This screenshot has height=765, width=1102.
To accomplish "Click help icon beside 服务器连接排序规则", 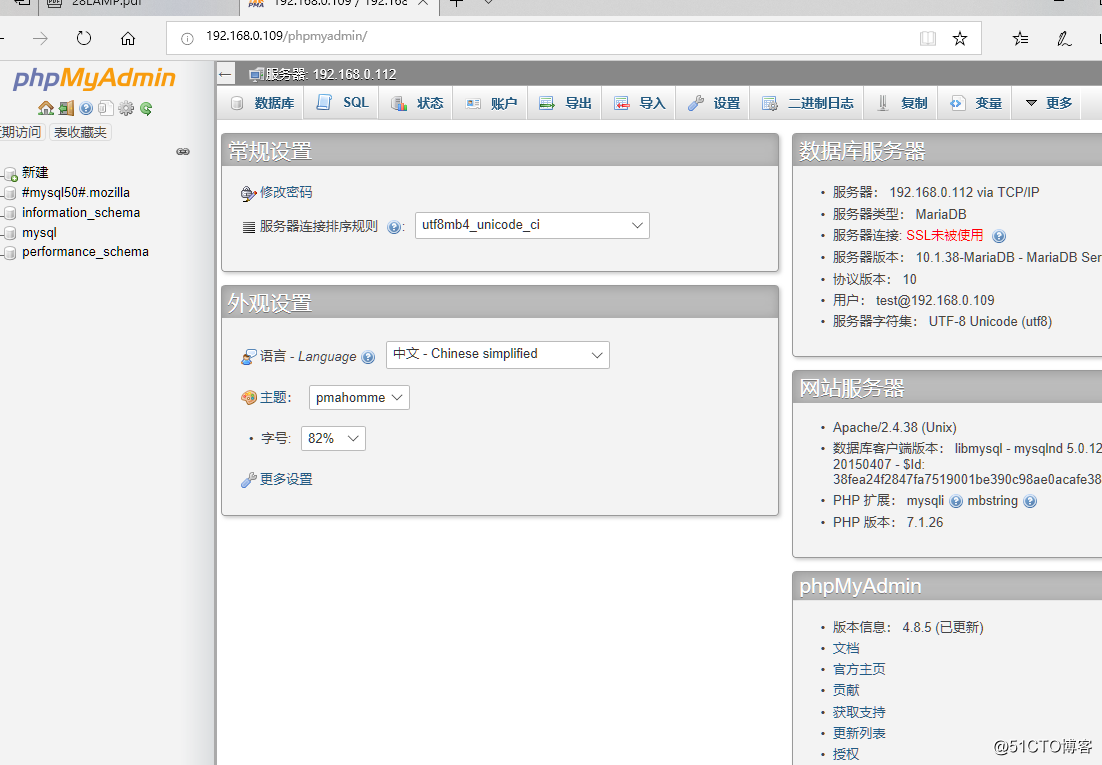I will [x=394, y=227].
